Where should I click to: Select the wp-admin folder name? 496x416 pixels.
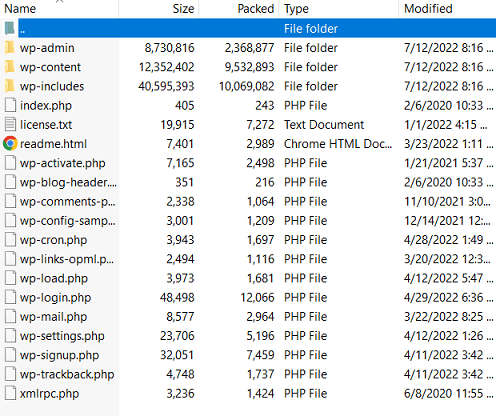click(x=47, y=48)
